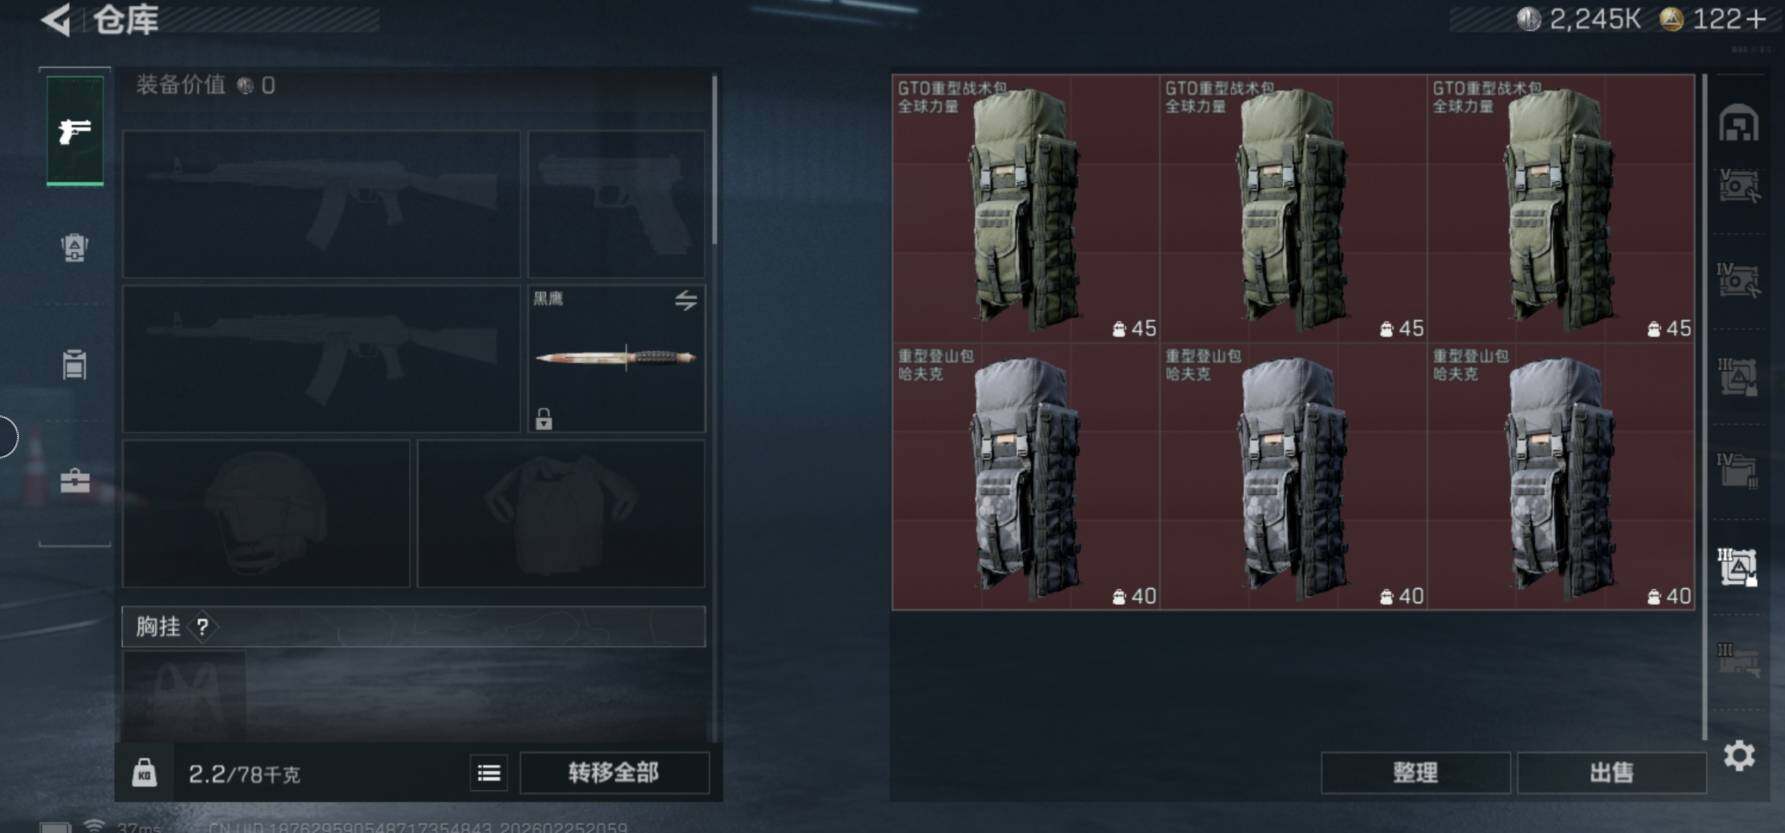Screen dimensions: 1785x833
Task: Click the question mark next to 胸挂
Action: [203, 627]
